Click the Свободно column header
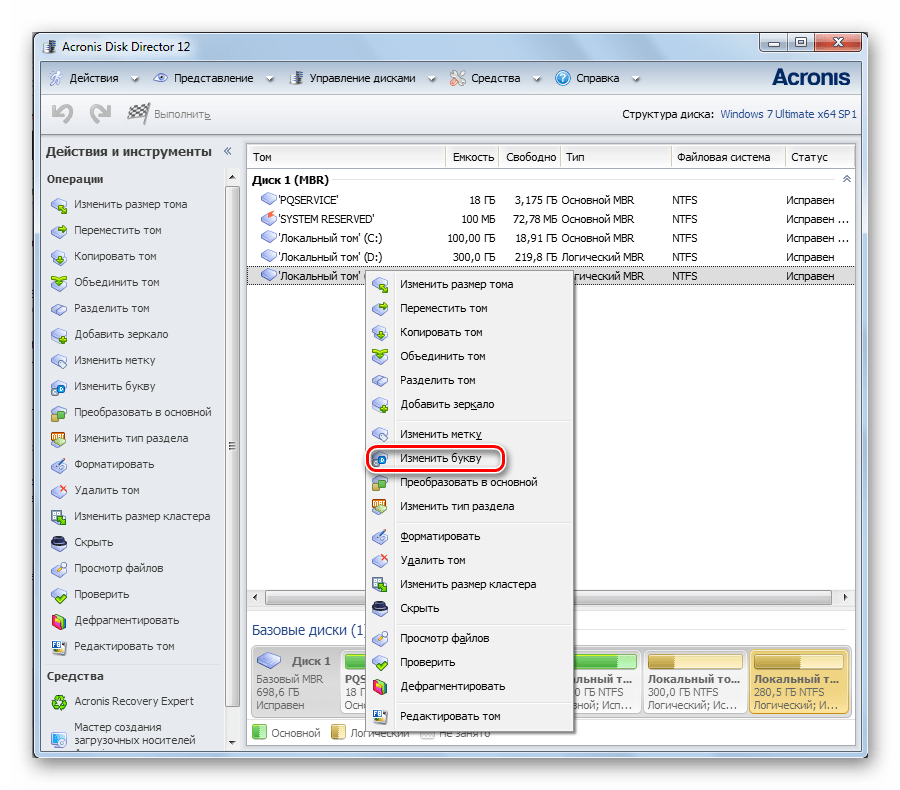This screenshot has height=790, width=900. (530, 157)
